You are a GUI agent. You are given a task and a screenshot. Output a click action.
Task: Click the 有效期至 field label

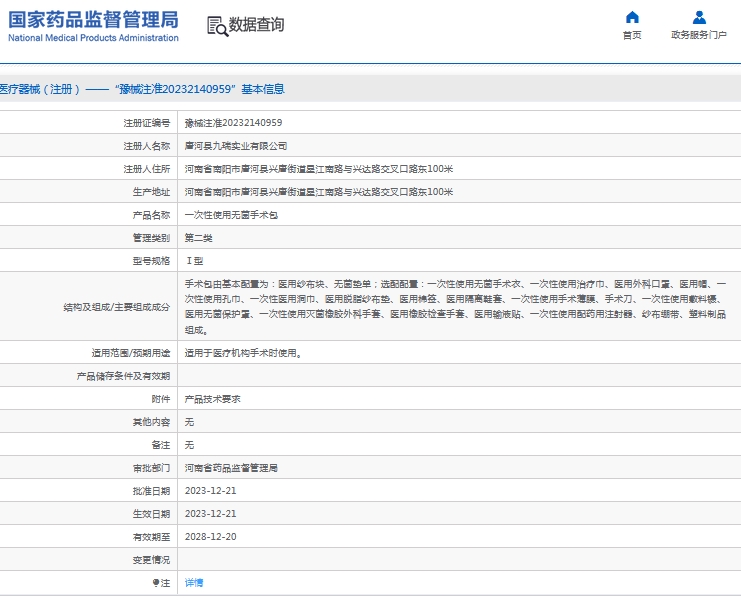(151, 537)
